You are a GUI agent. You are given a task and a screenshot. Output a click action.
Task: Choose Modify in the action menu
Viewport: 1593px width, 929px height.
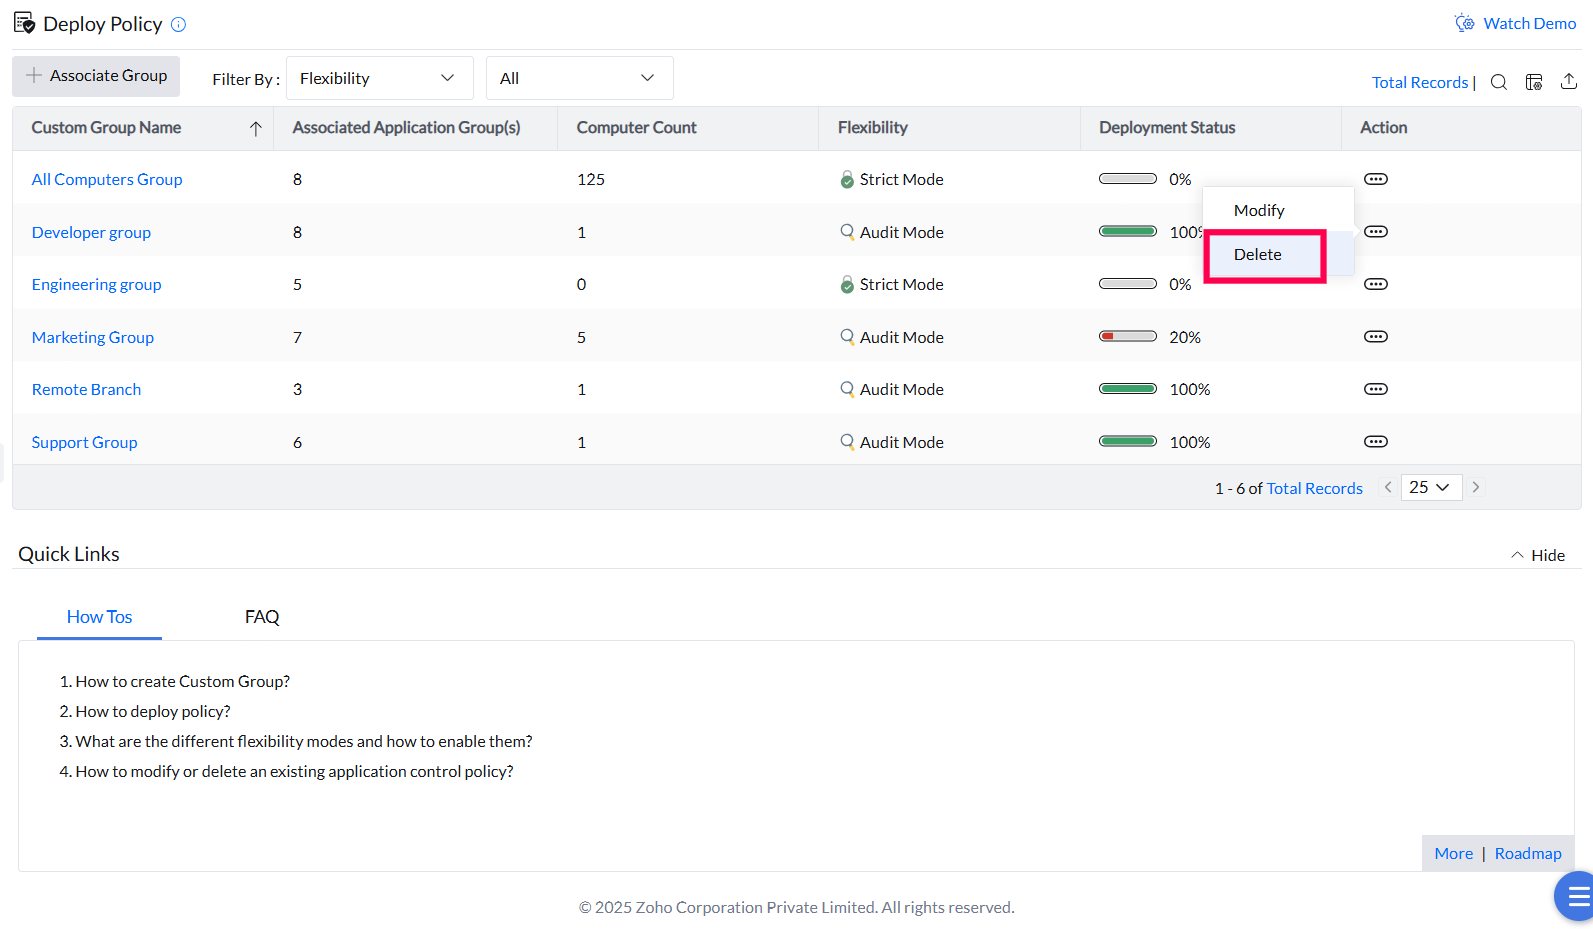point(1259,211)
